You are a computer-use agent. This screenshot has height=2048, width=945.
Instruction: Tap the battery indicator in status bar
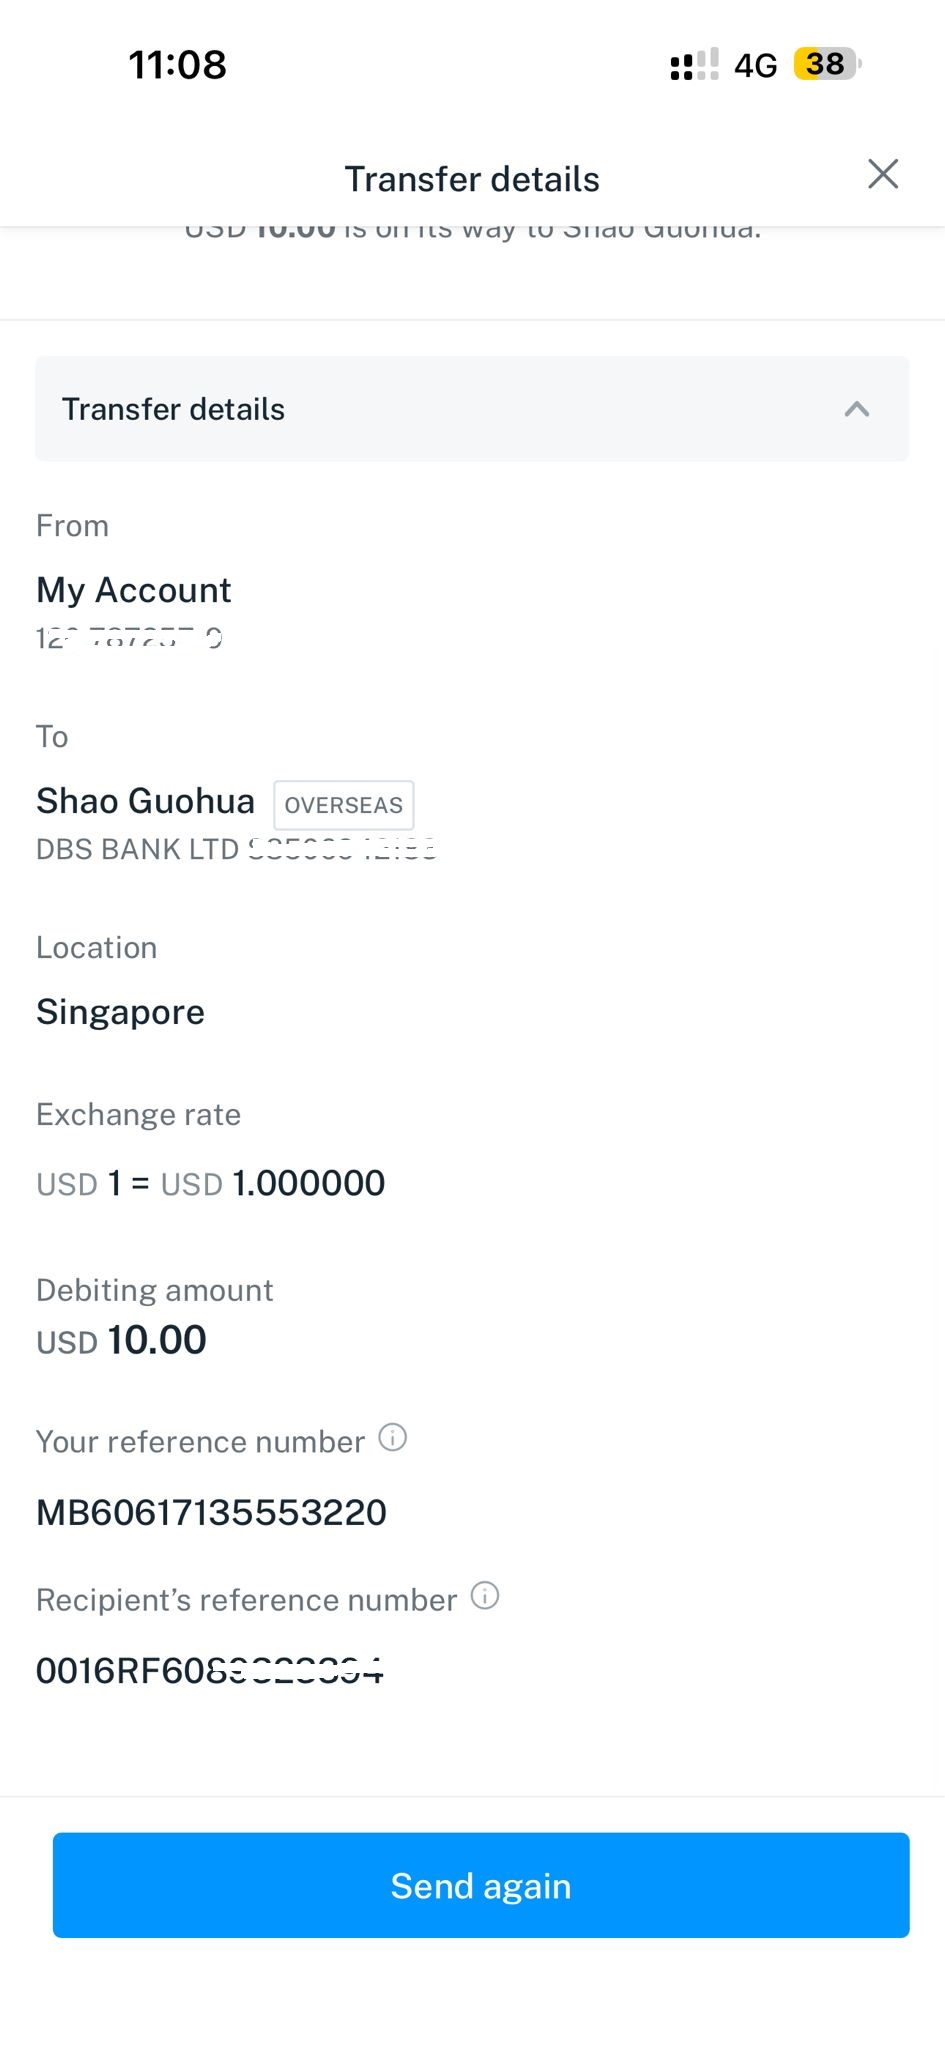click(827, 64)
